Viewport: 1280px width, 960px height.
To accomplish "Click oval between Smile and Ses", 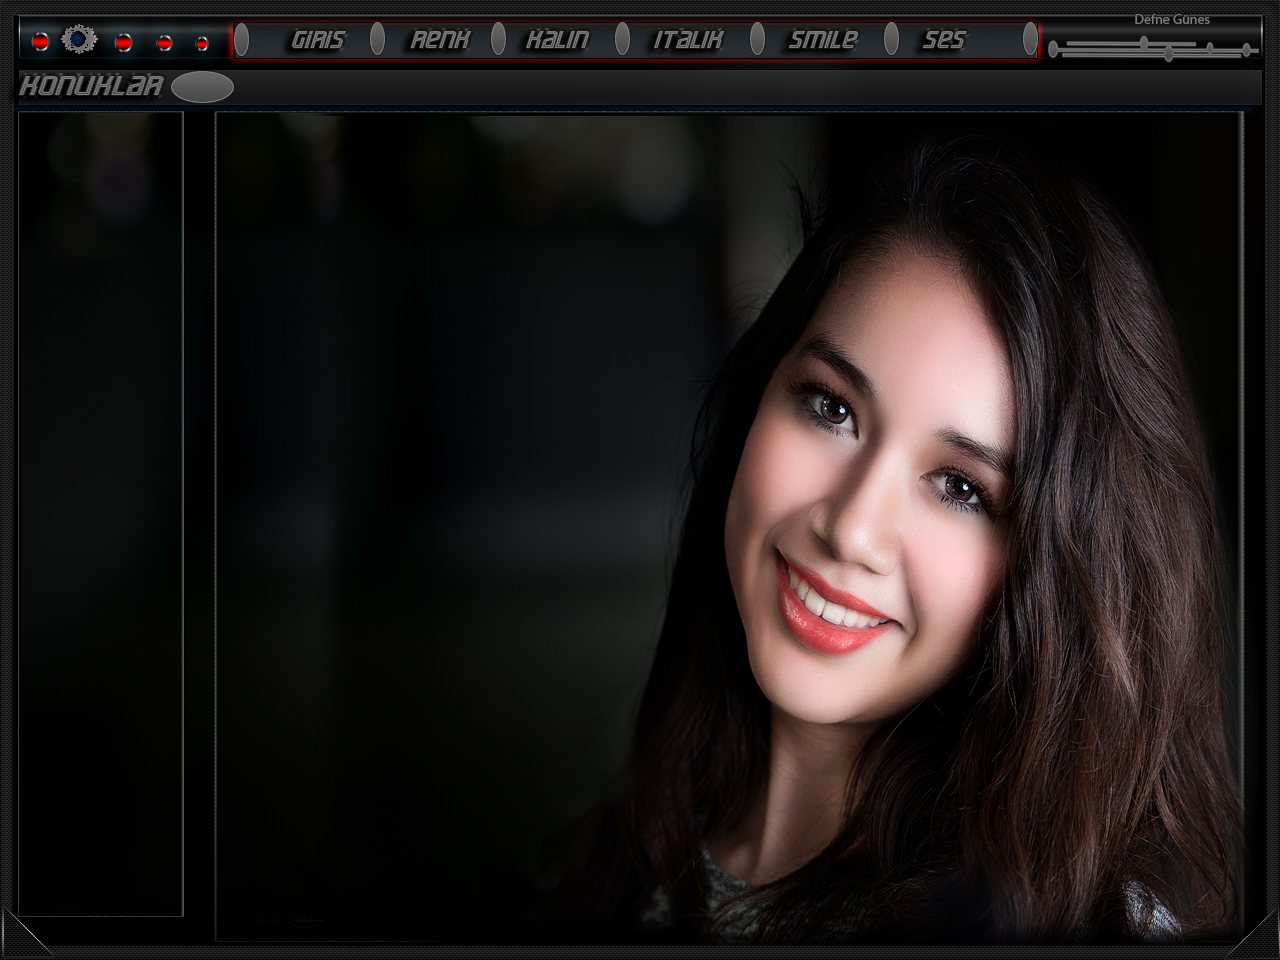I will pos(891,40).
